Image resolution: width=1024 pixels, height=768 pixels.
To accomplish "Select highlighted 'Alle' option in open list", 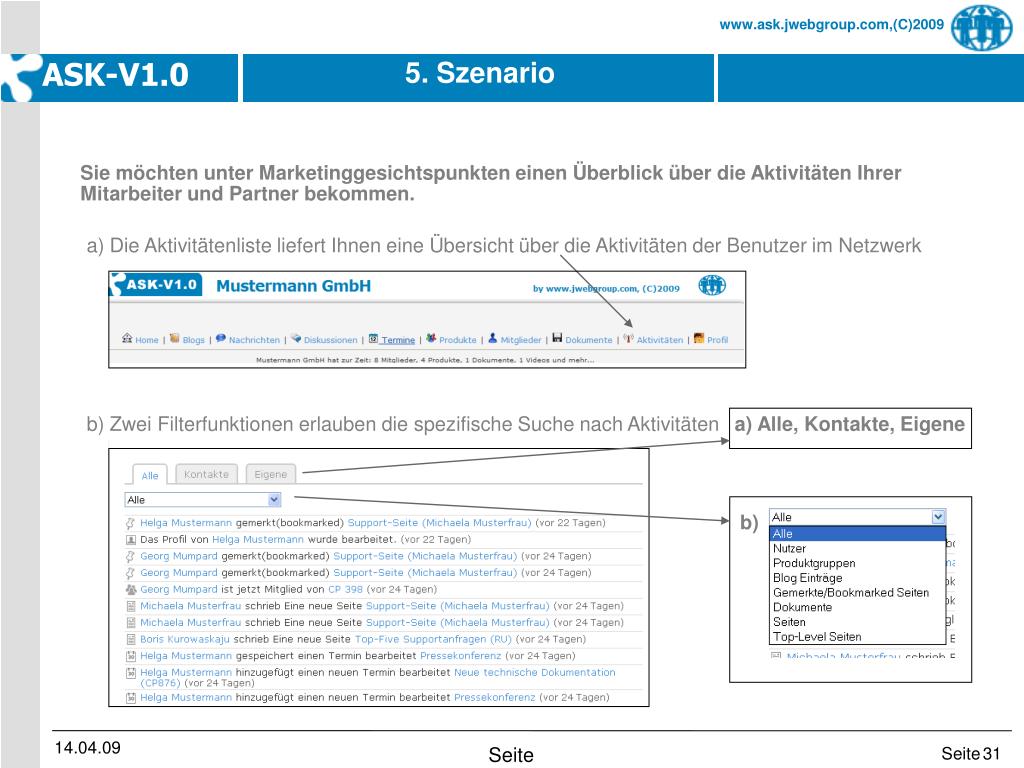I will coord(857,534).
